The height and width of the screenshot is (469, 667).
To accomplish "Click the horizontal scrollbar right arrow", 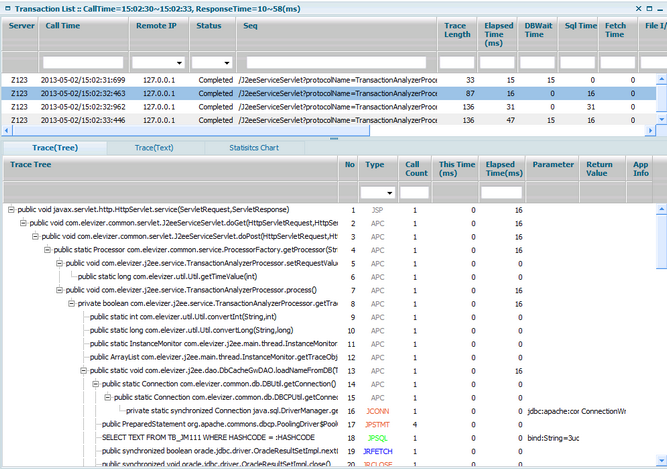I will (650, 131).
